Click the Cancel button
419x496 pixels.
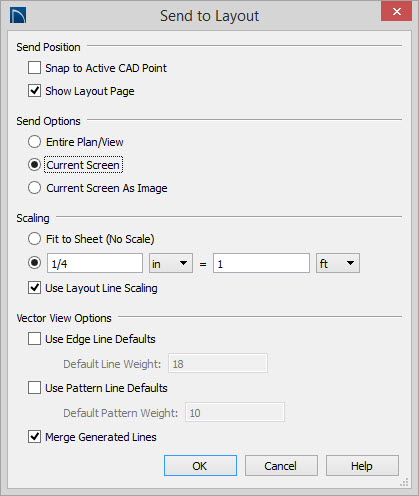(281, 466)
